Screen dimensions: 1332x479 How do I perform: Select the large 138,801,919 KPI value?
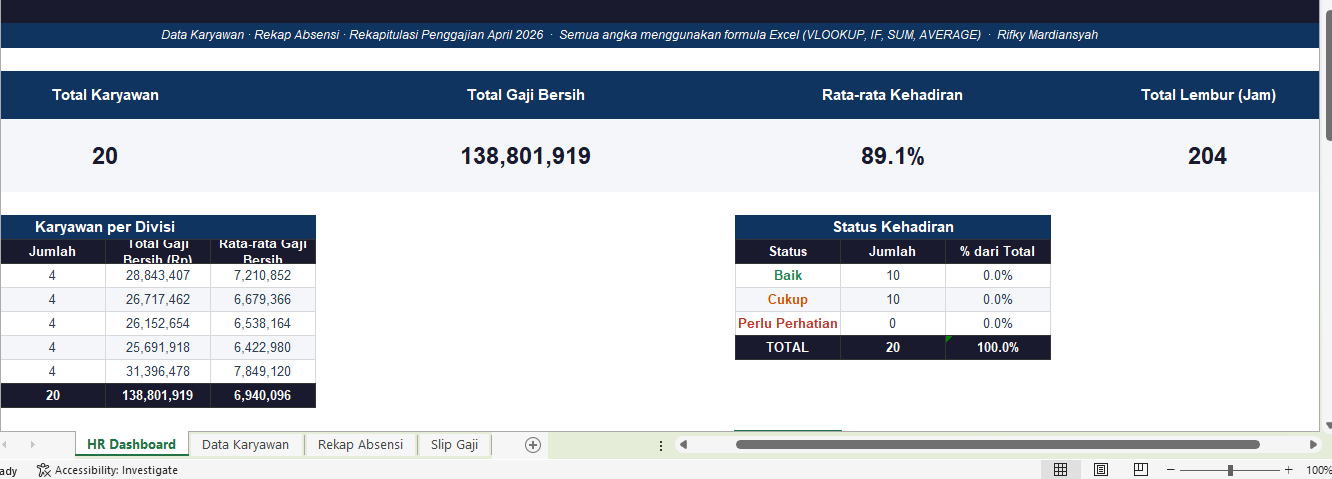point(525,156)
